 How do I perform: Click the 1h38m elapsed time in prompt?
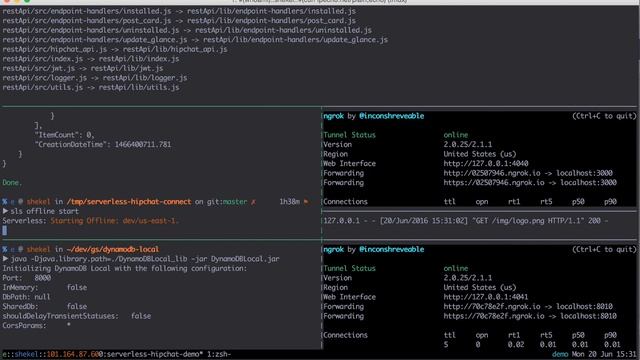point(289,202)
